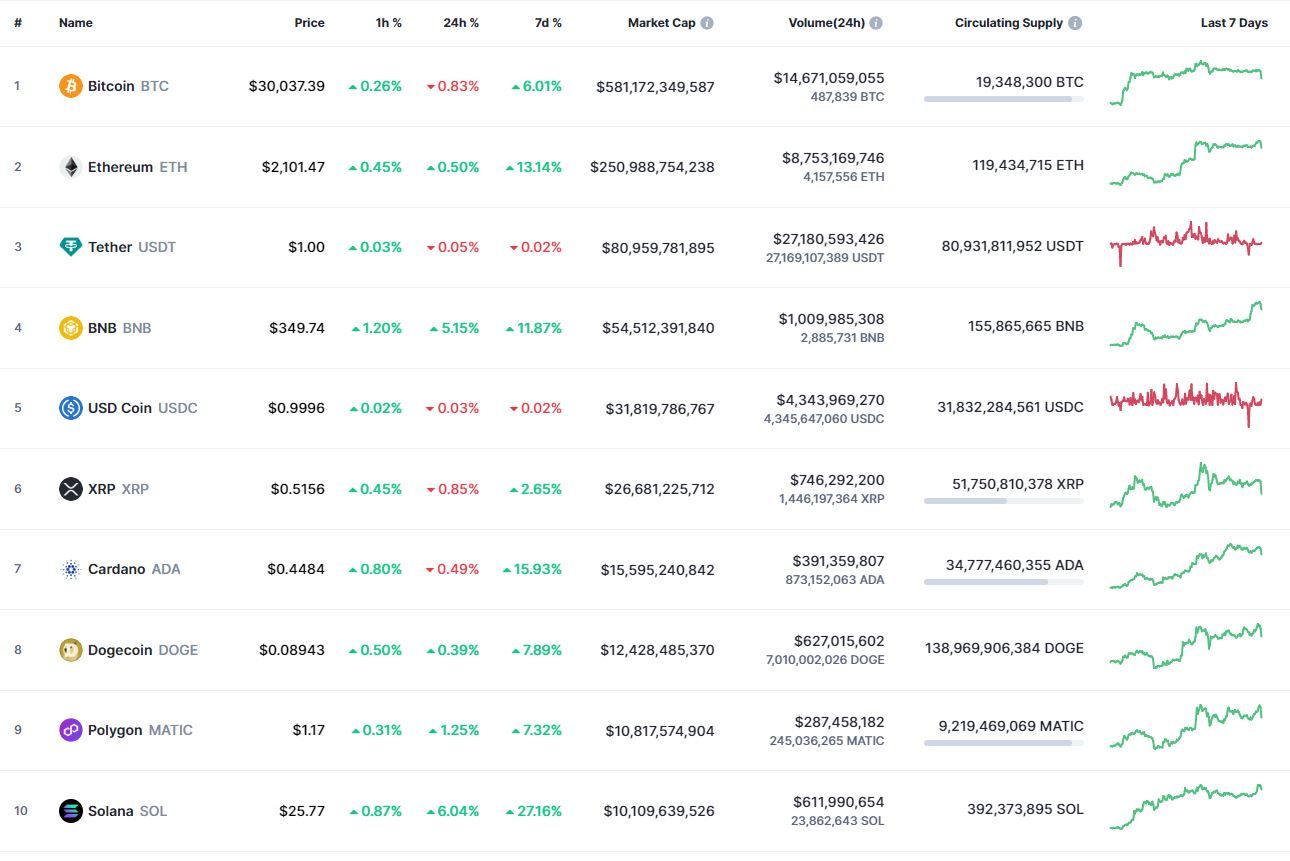Open Volume(24h) info tooltip icon
The image size is (1290, 861).
click(876, 23)
